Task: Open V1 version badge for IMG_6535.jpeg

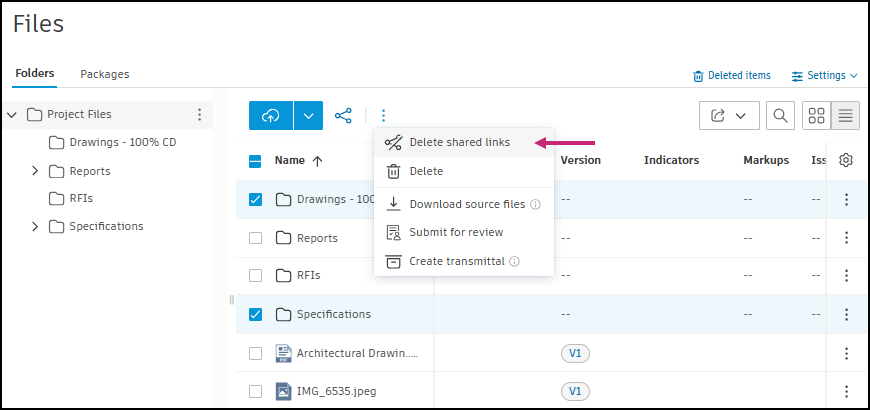Action: click(575, 392)
